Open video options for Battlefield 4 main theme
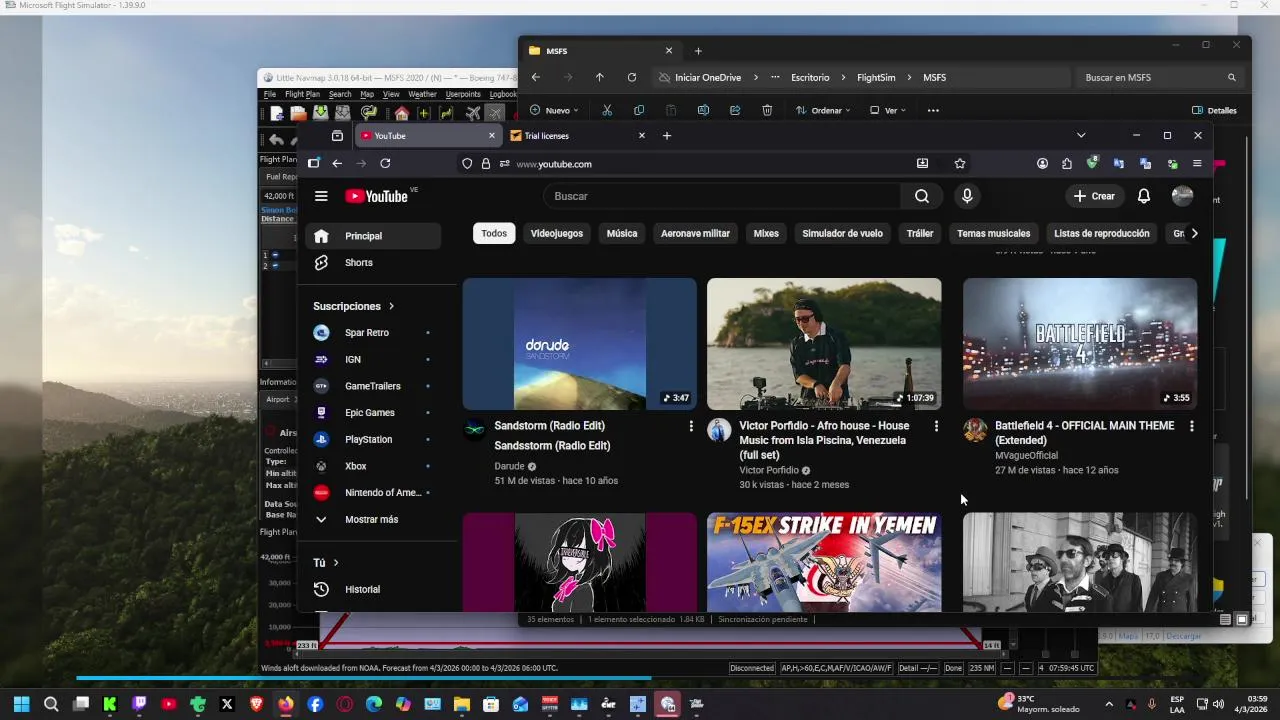The height and width of the screenshot is (720, 1280). [1191, 426]
